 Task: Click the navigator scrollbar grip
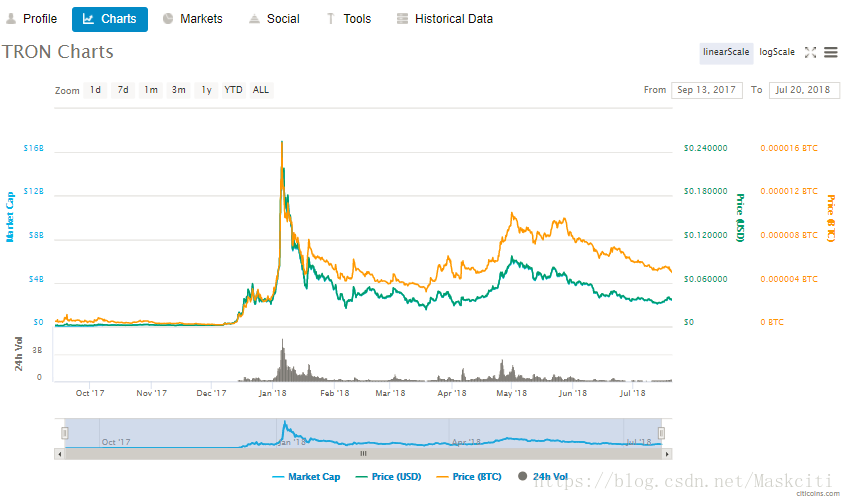click(363, 454)
